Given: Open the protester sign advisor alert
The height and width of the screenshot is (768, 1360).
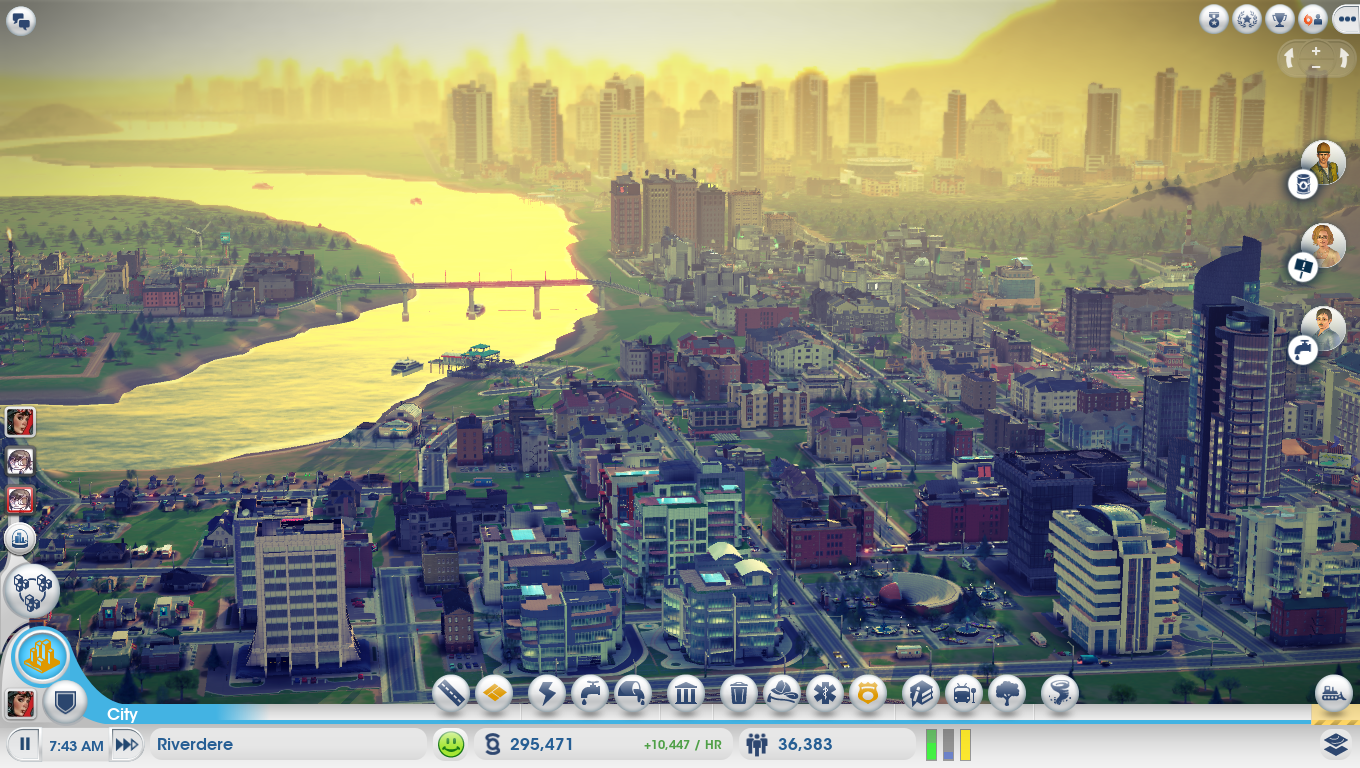Looking at the screenshot, I should pos(1303,267).
